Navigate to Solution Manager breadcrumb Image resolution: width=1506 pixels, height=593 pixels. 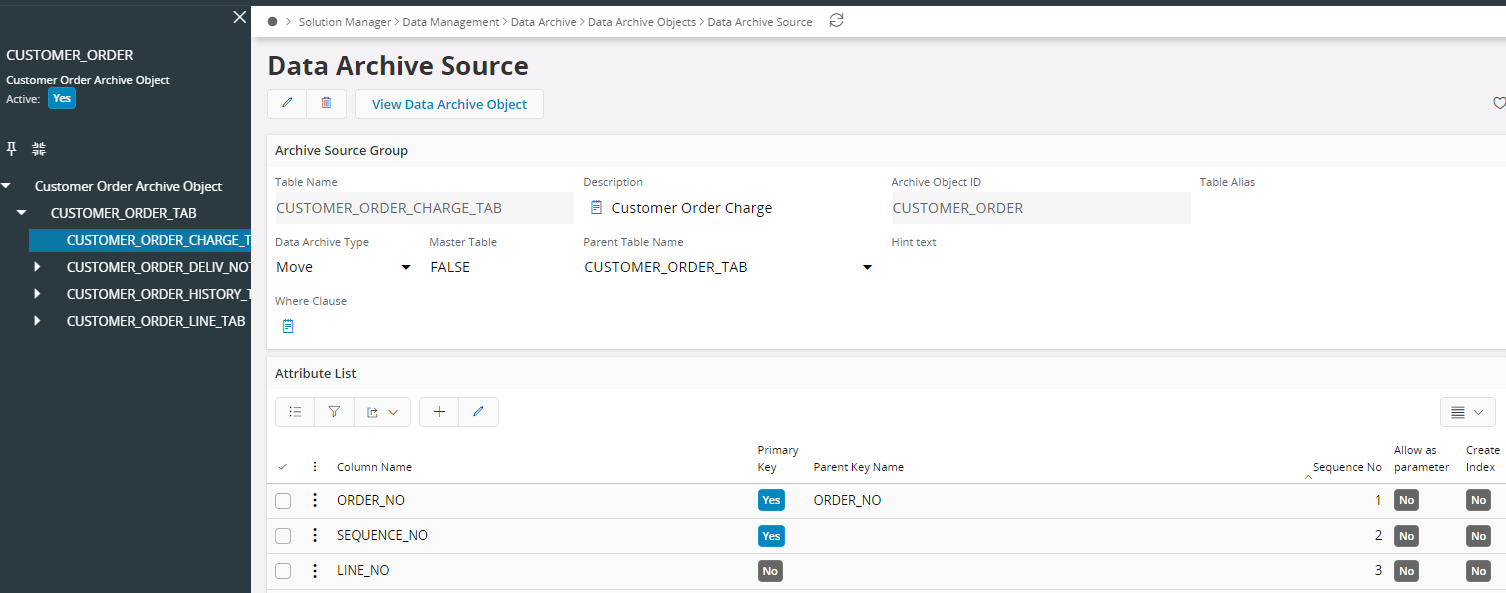pyautogui.click(x=344, y=22)
